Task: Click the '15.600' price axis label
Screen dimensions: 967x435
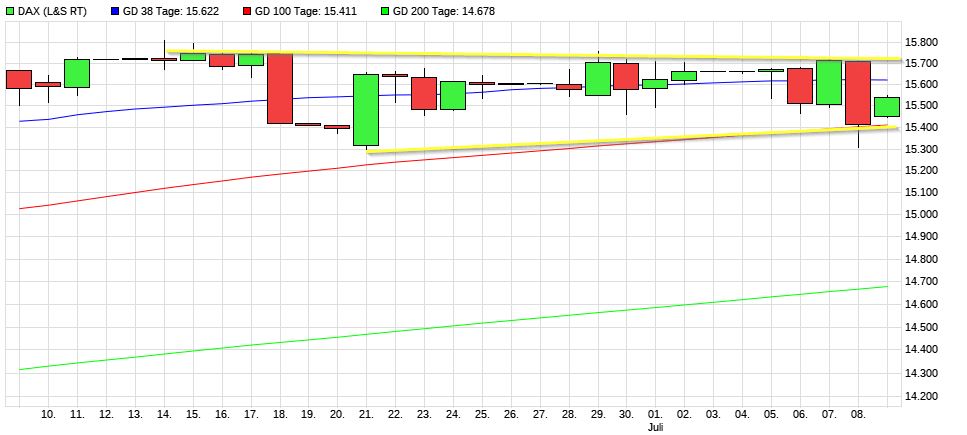Action: coord(921,84)
